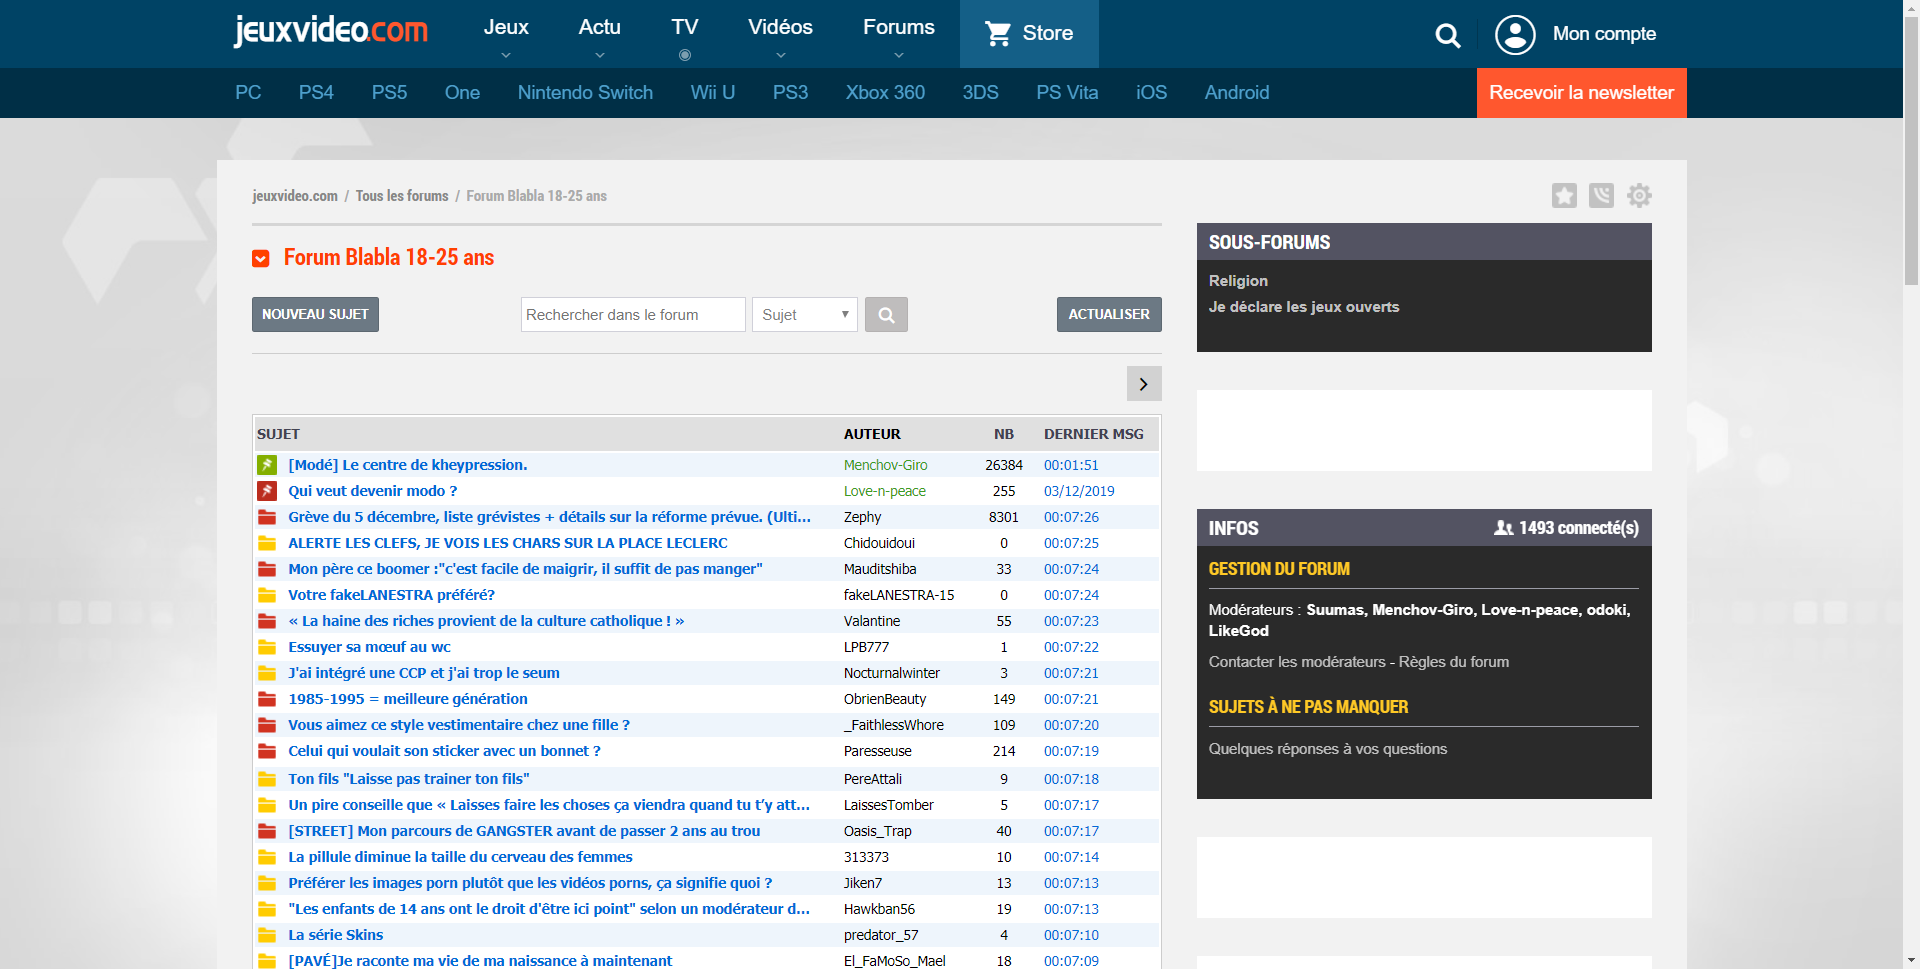Screen dimensions: 1920x969
Task: Click the phone shortcut icon near favorites
Action: click(1601, 195)
